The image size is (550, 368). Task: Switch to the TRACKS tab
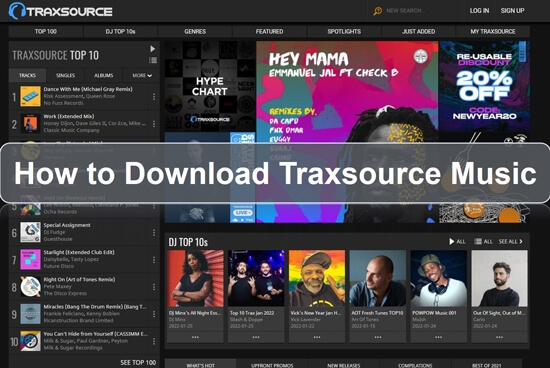click(x=27, y=75)
